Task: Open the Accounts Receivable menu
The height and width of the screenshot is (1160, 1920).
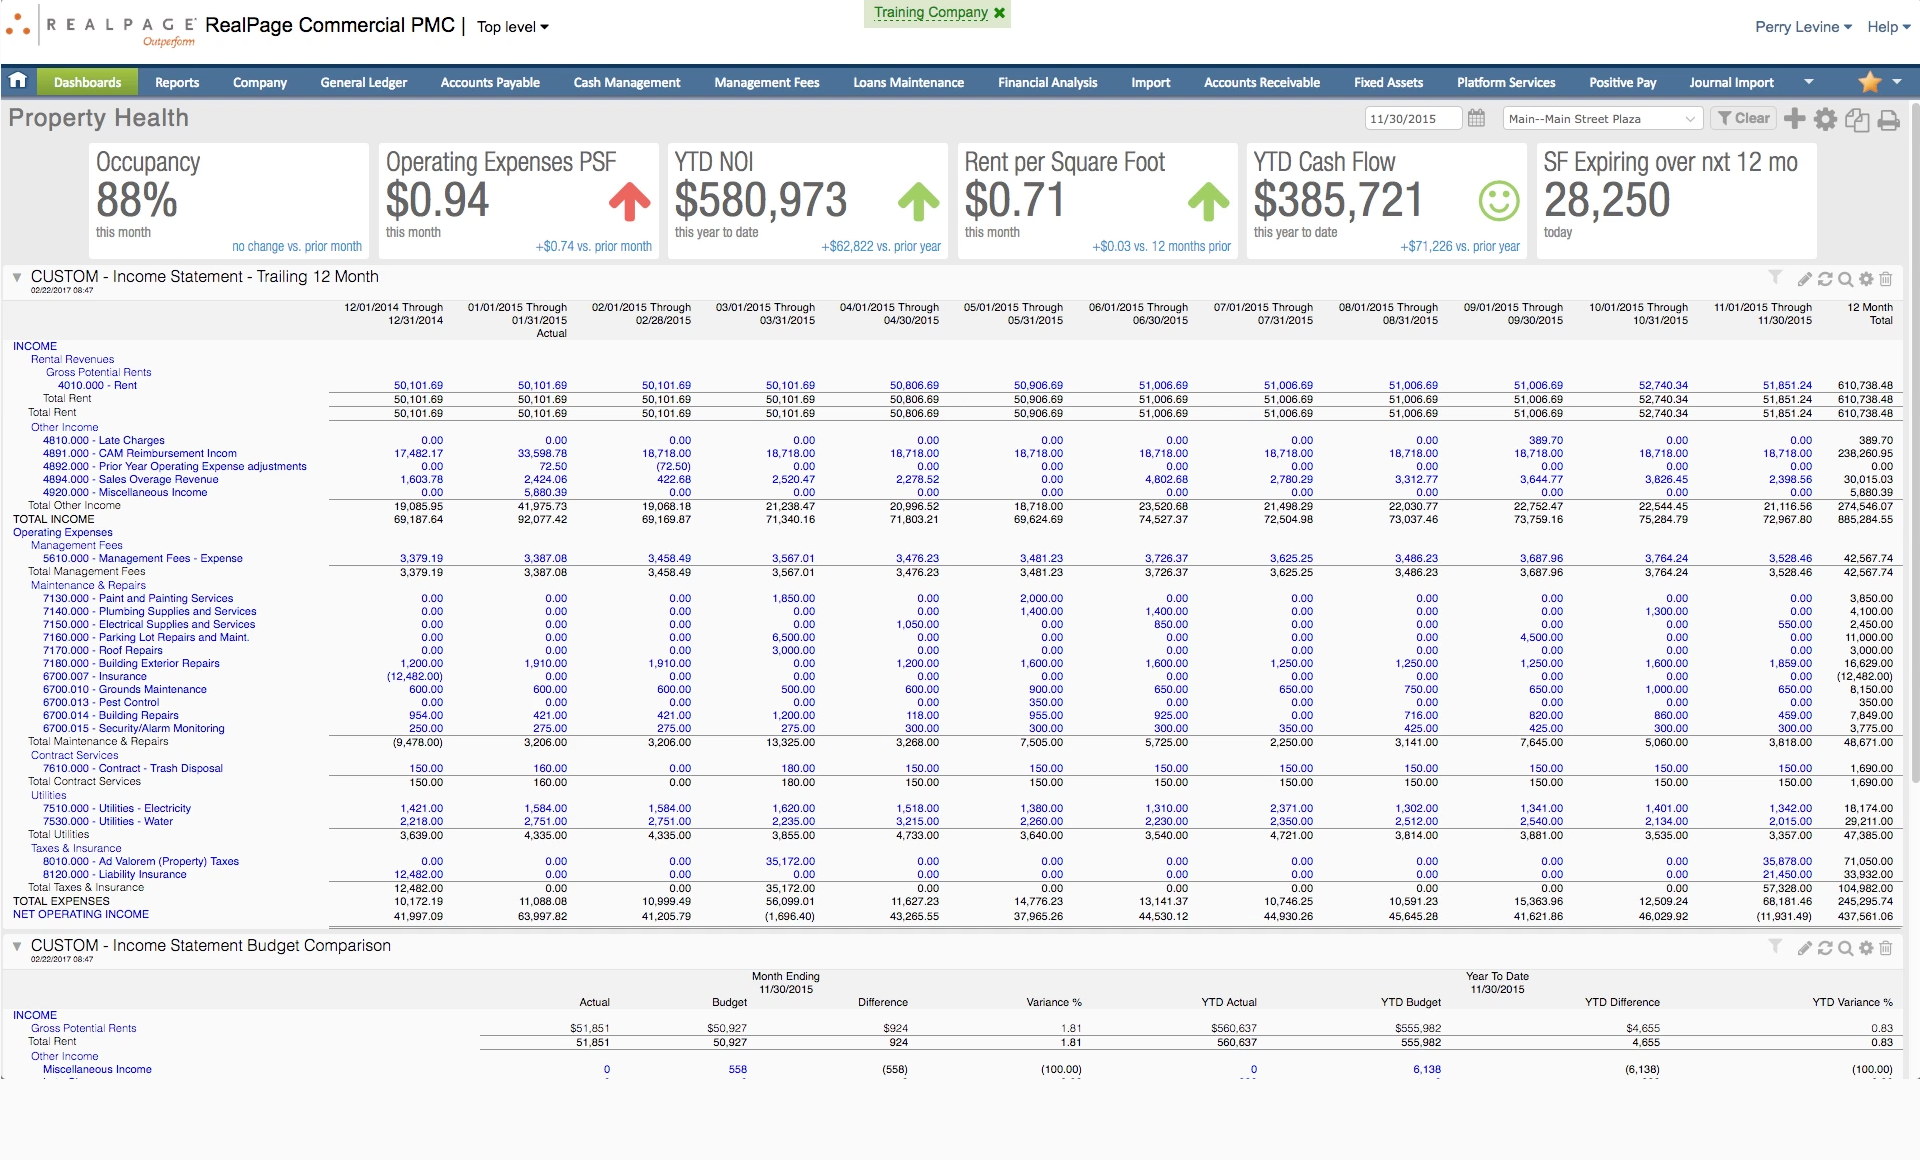Action: (1262, 82)
